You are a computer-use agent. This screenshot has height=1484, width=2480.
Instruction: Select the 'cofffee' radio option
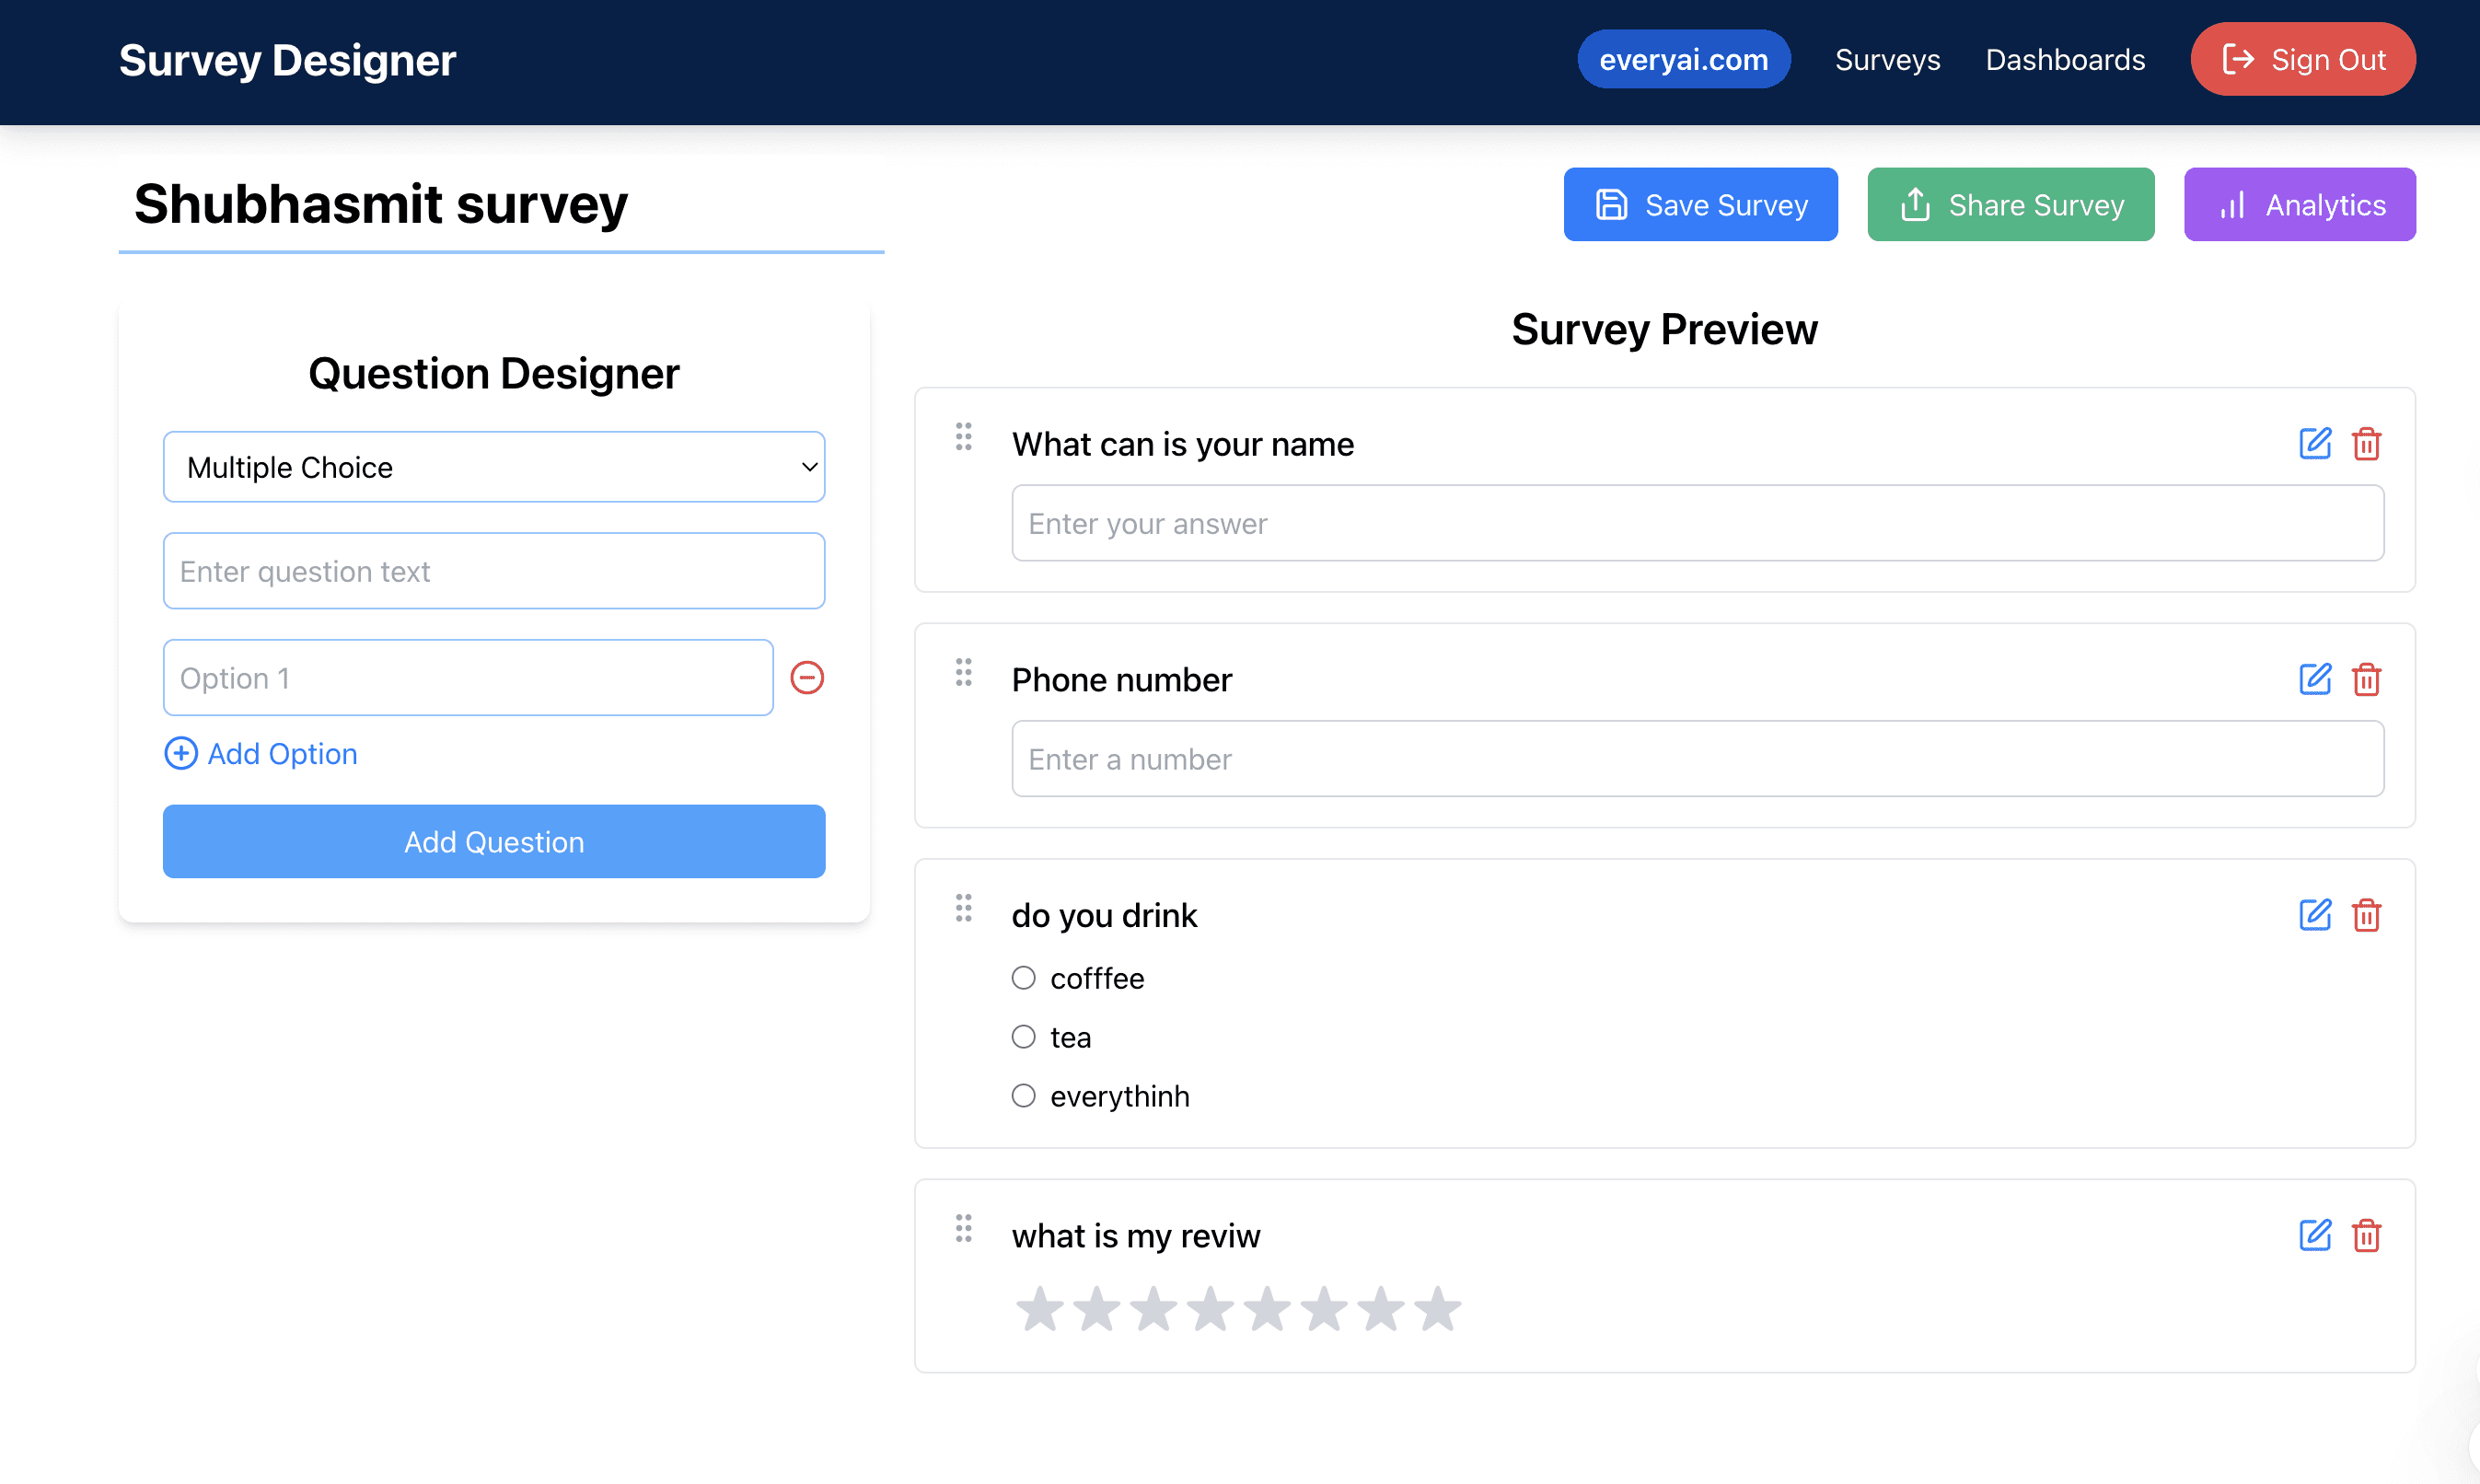[x=1023, y=978]
